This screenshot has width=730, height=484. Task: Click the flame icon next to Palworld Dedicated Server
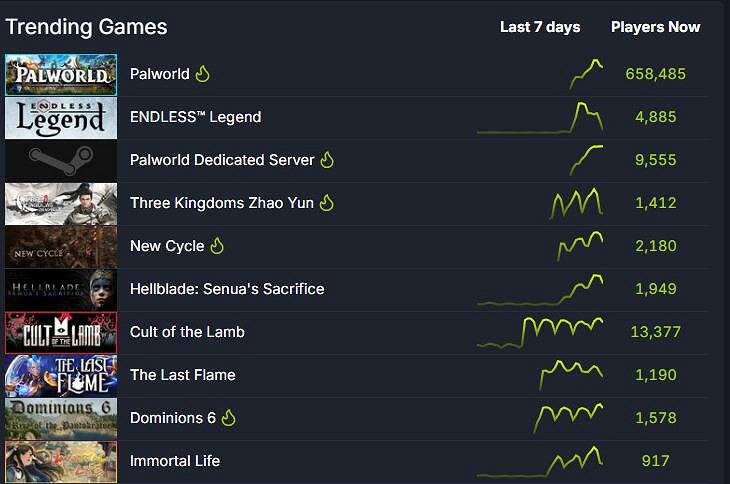pos(327,160)
